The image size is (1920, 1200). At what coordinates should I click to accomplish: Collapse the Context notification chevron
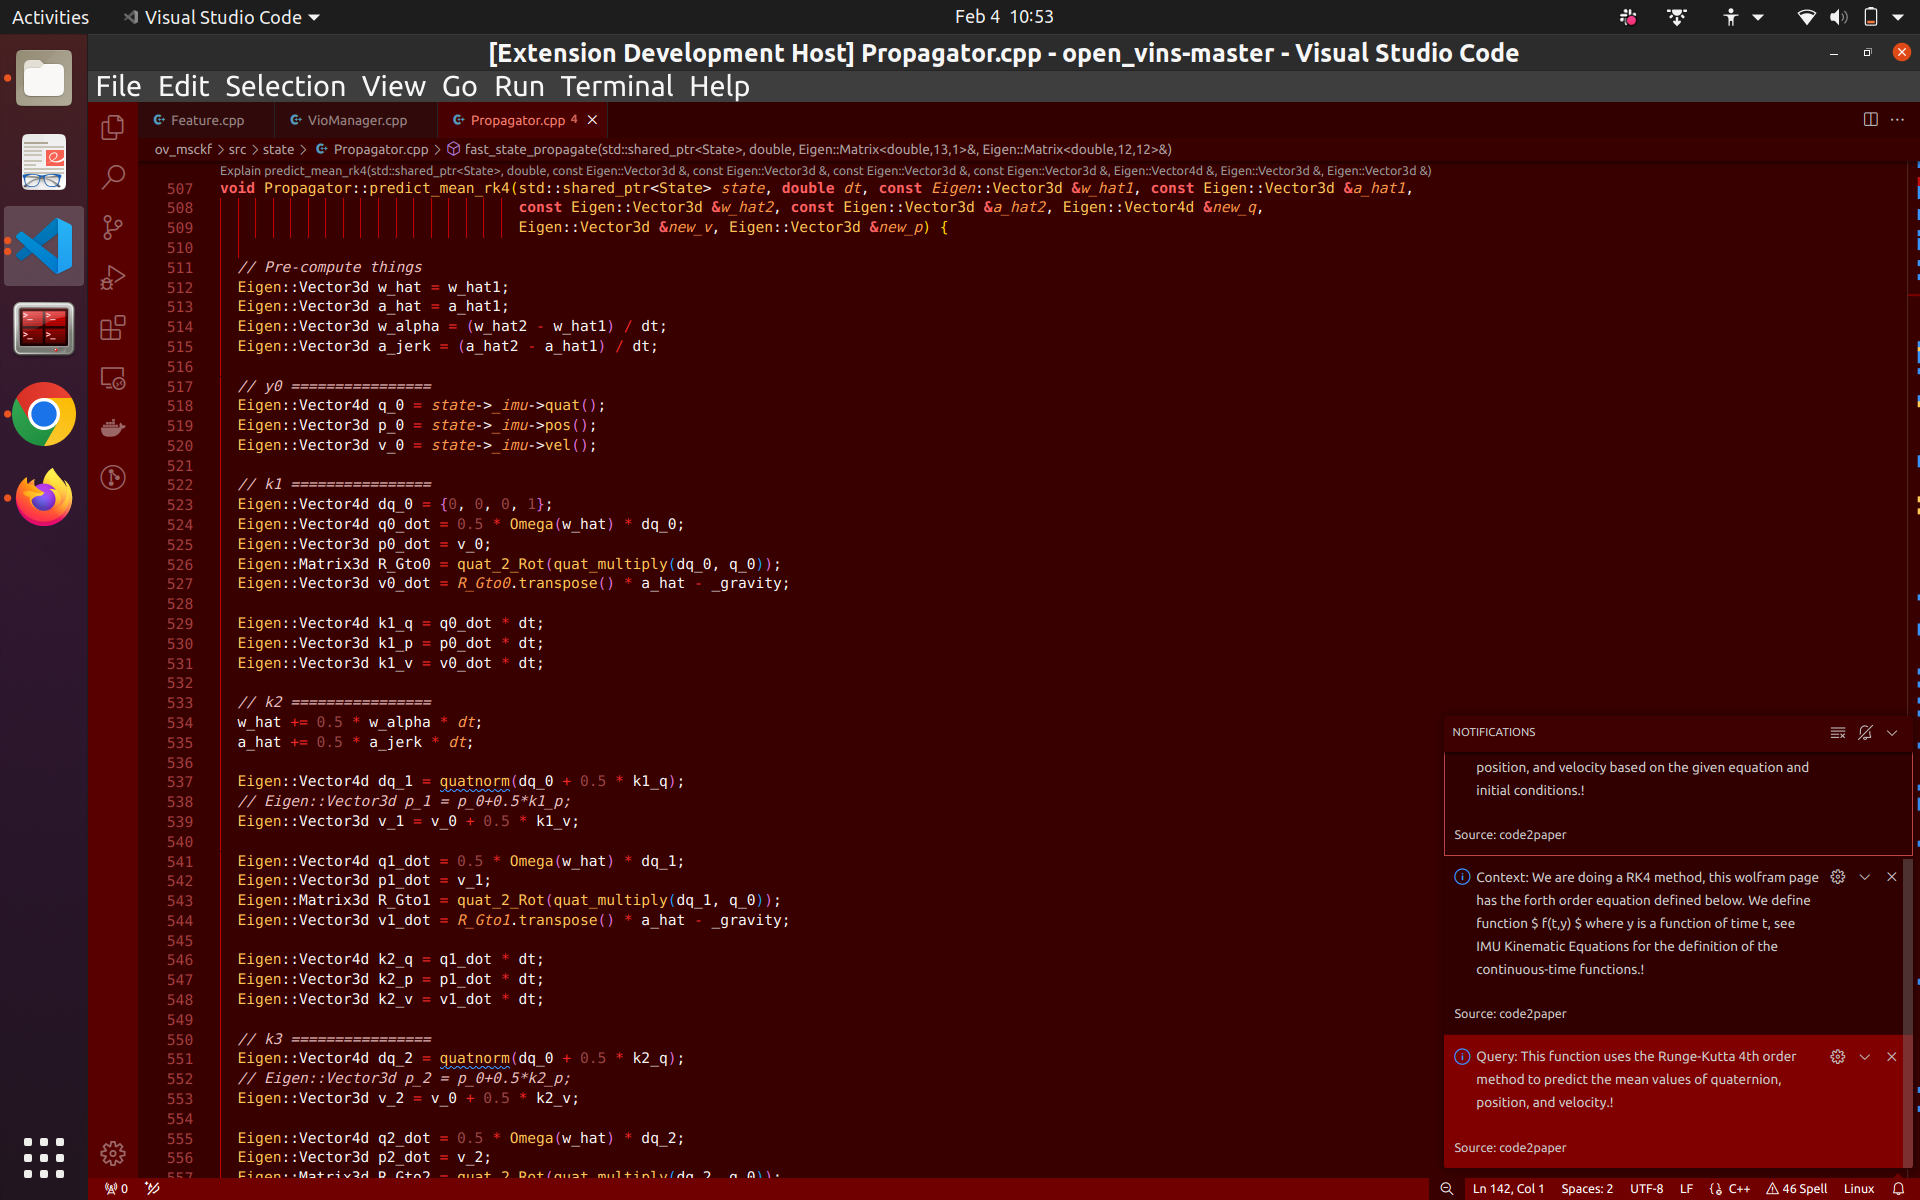[x=1864, y=877]
